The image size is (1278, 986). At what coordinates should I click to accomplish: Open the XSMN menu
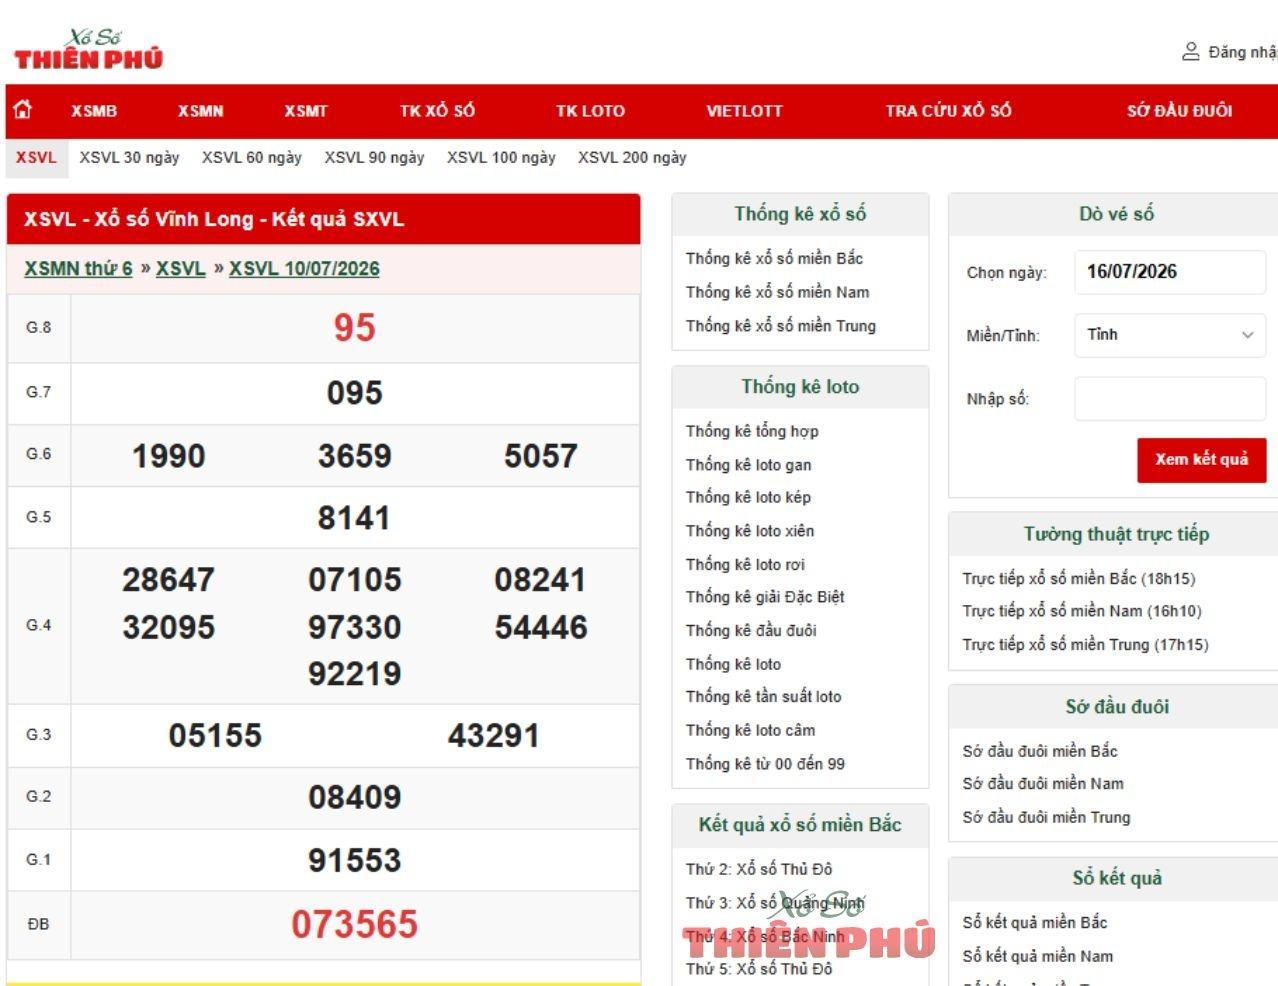(201, 111)
